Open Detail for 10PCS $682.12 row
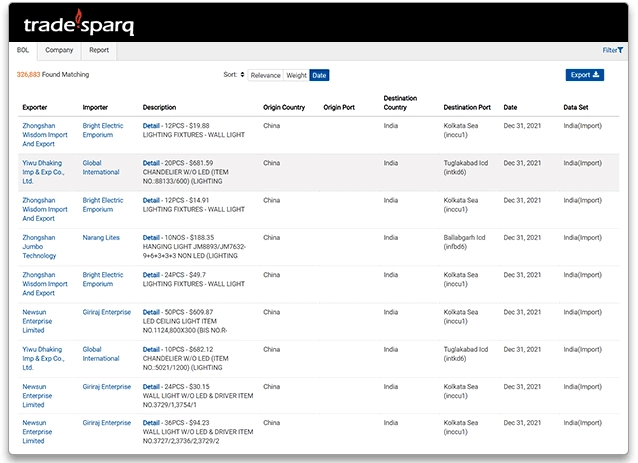The height and width of the screenshot is (463, 638). tap(151, 349)
